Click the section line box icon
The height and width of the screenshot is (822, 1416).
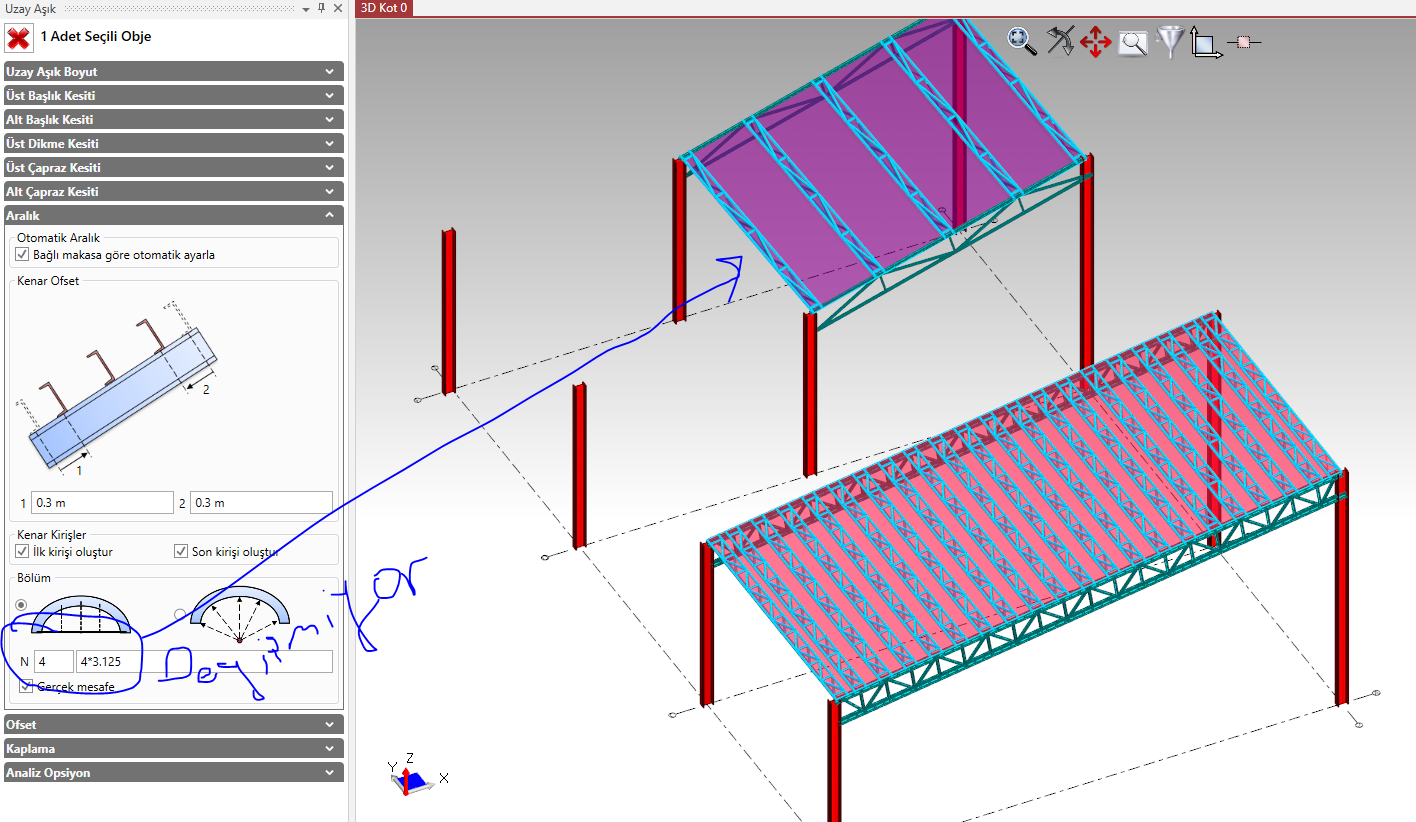(1244, 42)
